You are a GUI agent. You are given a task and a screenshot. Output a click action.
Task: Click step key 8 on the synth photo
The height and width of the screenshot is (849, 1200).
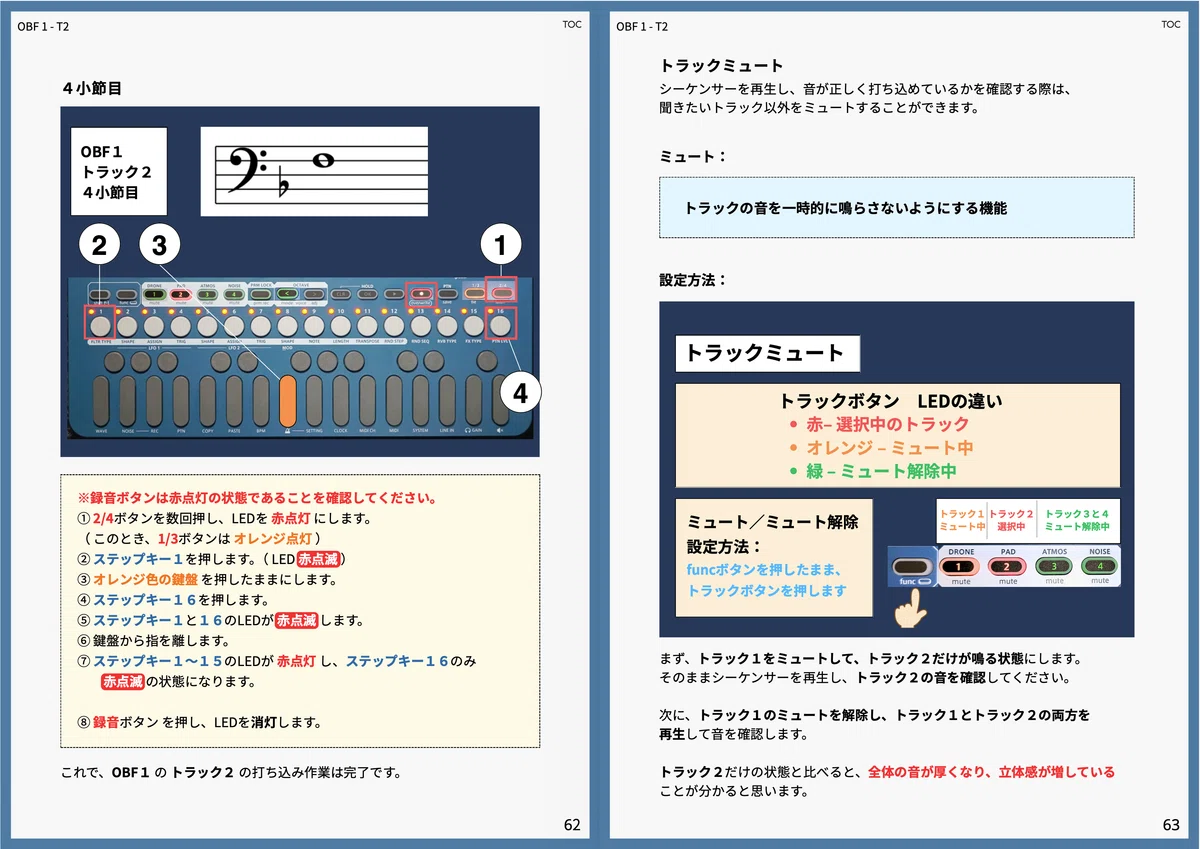[x=286, y=325]
